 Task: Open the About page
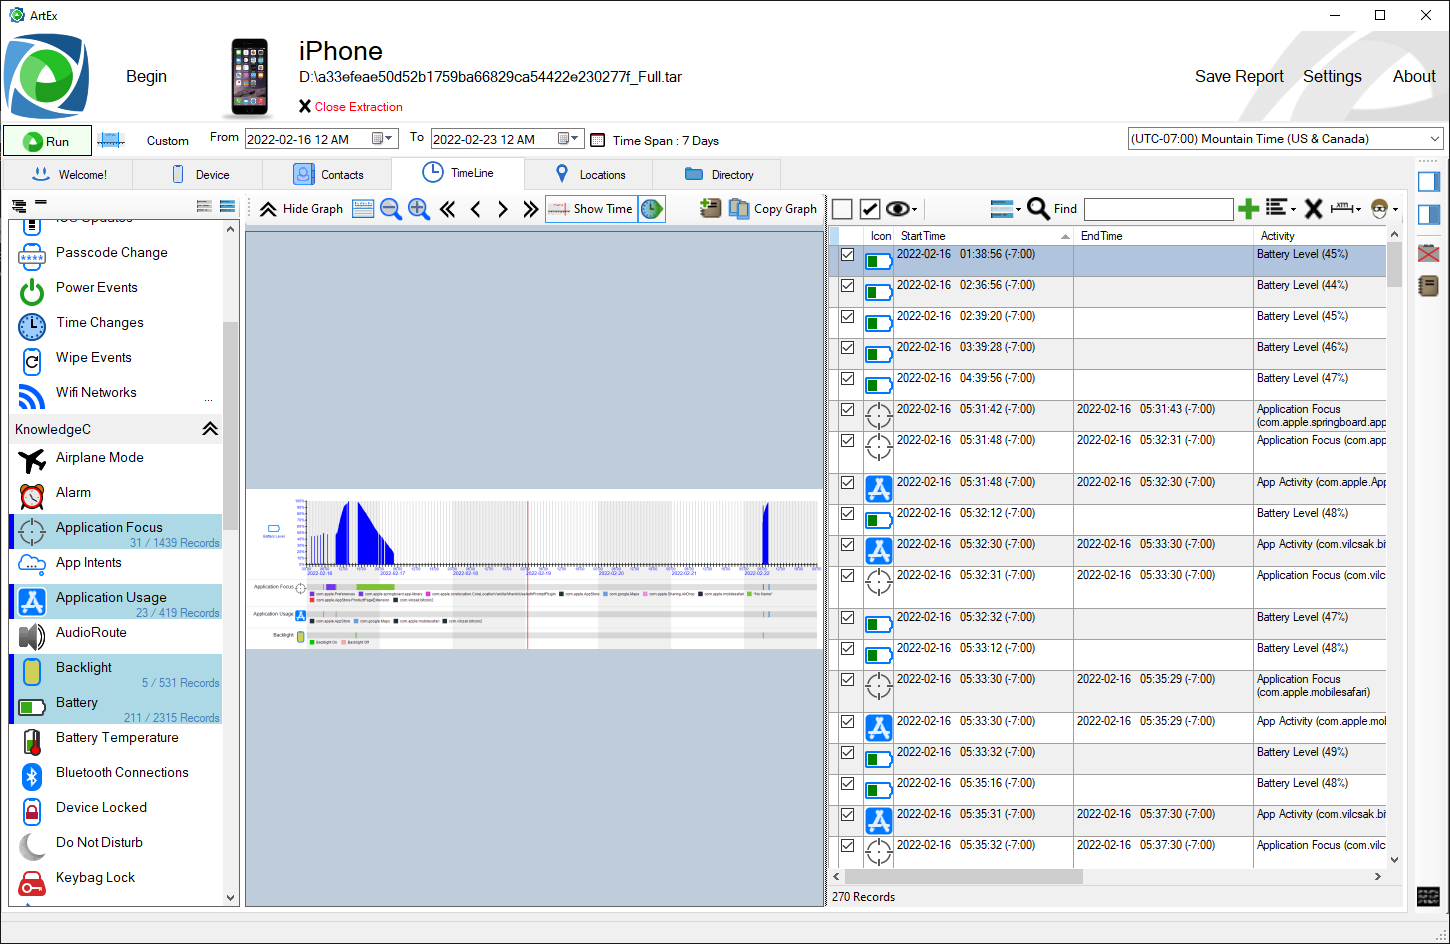pyautogui.click(x=1414, y=77)
